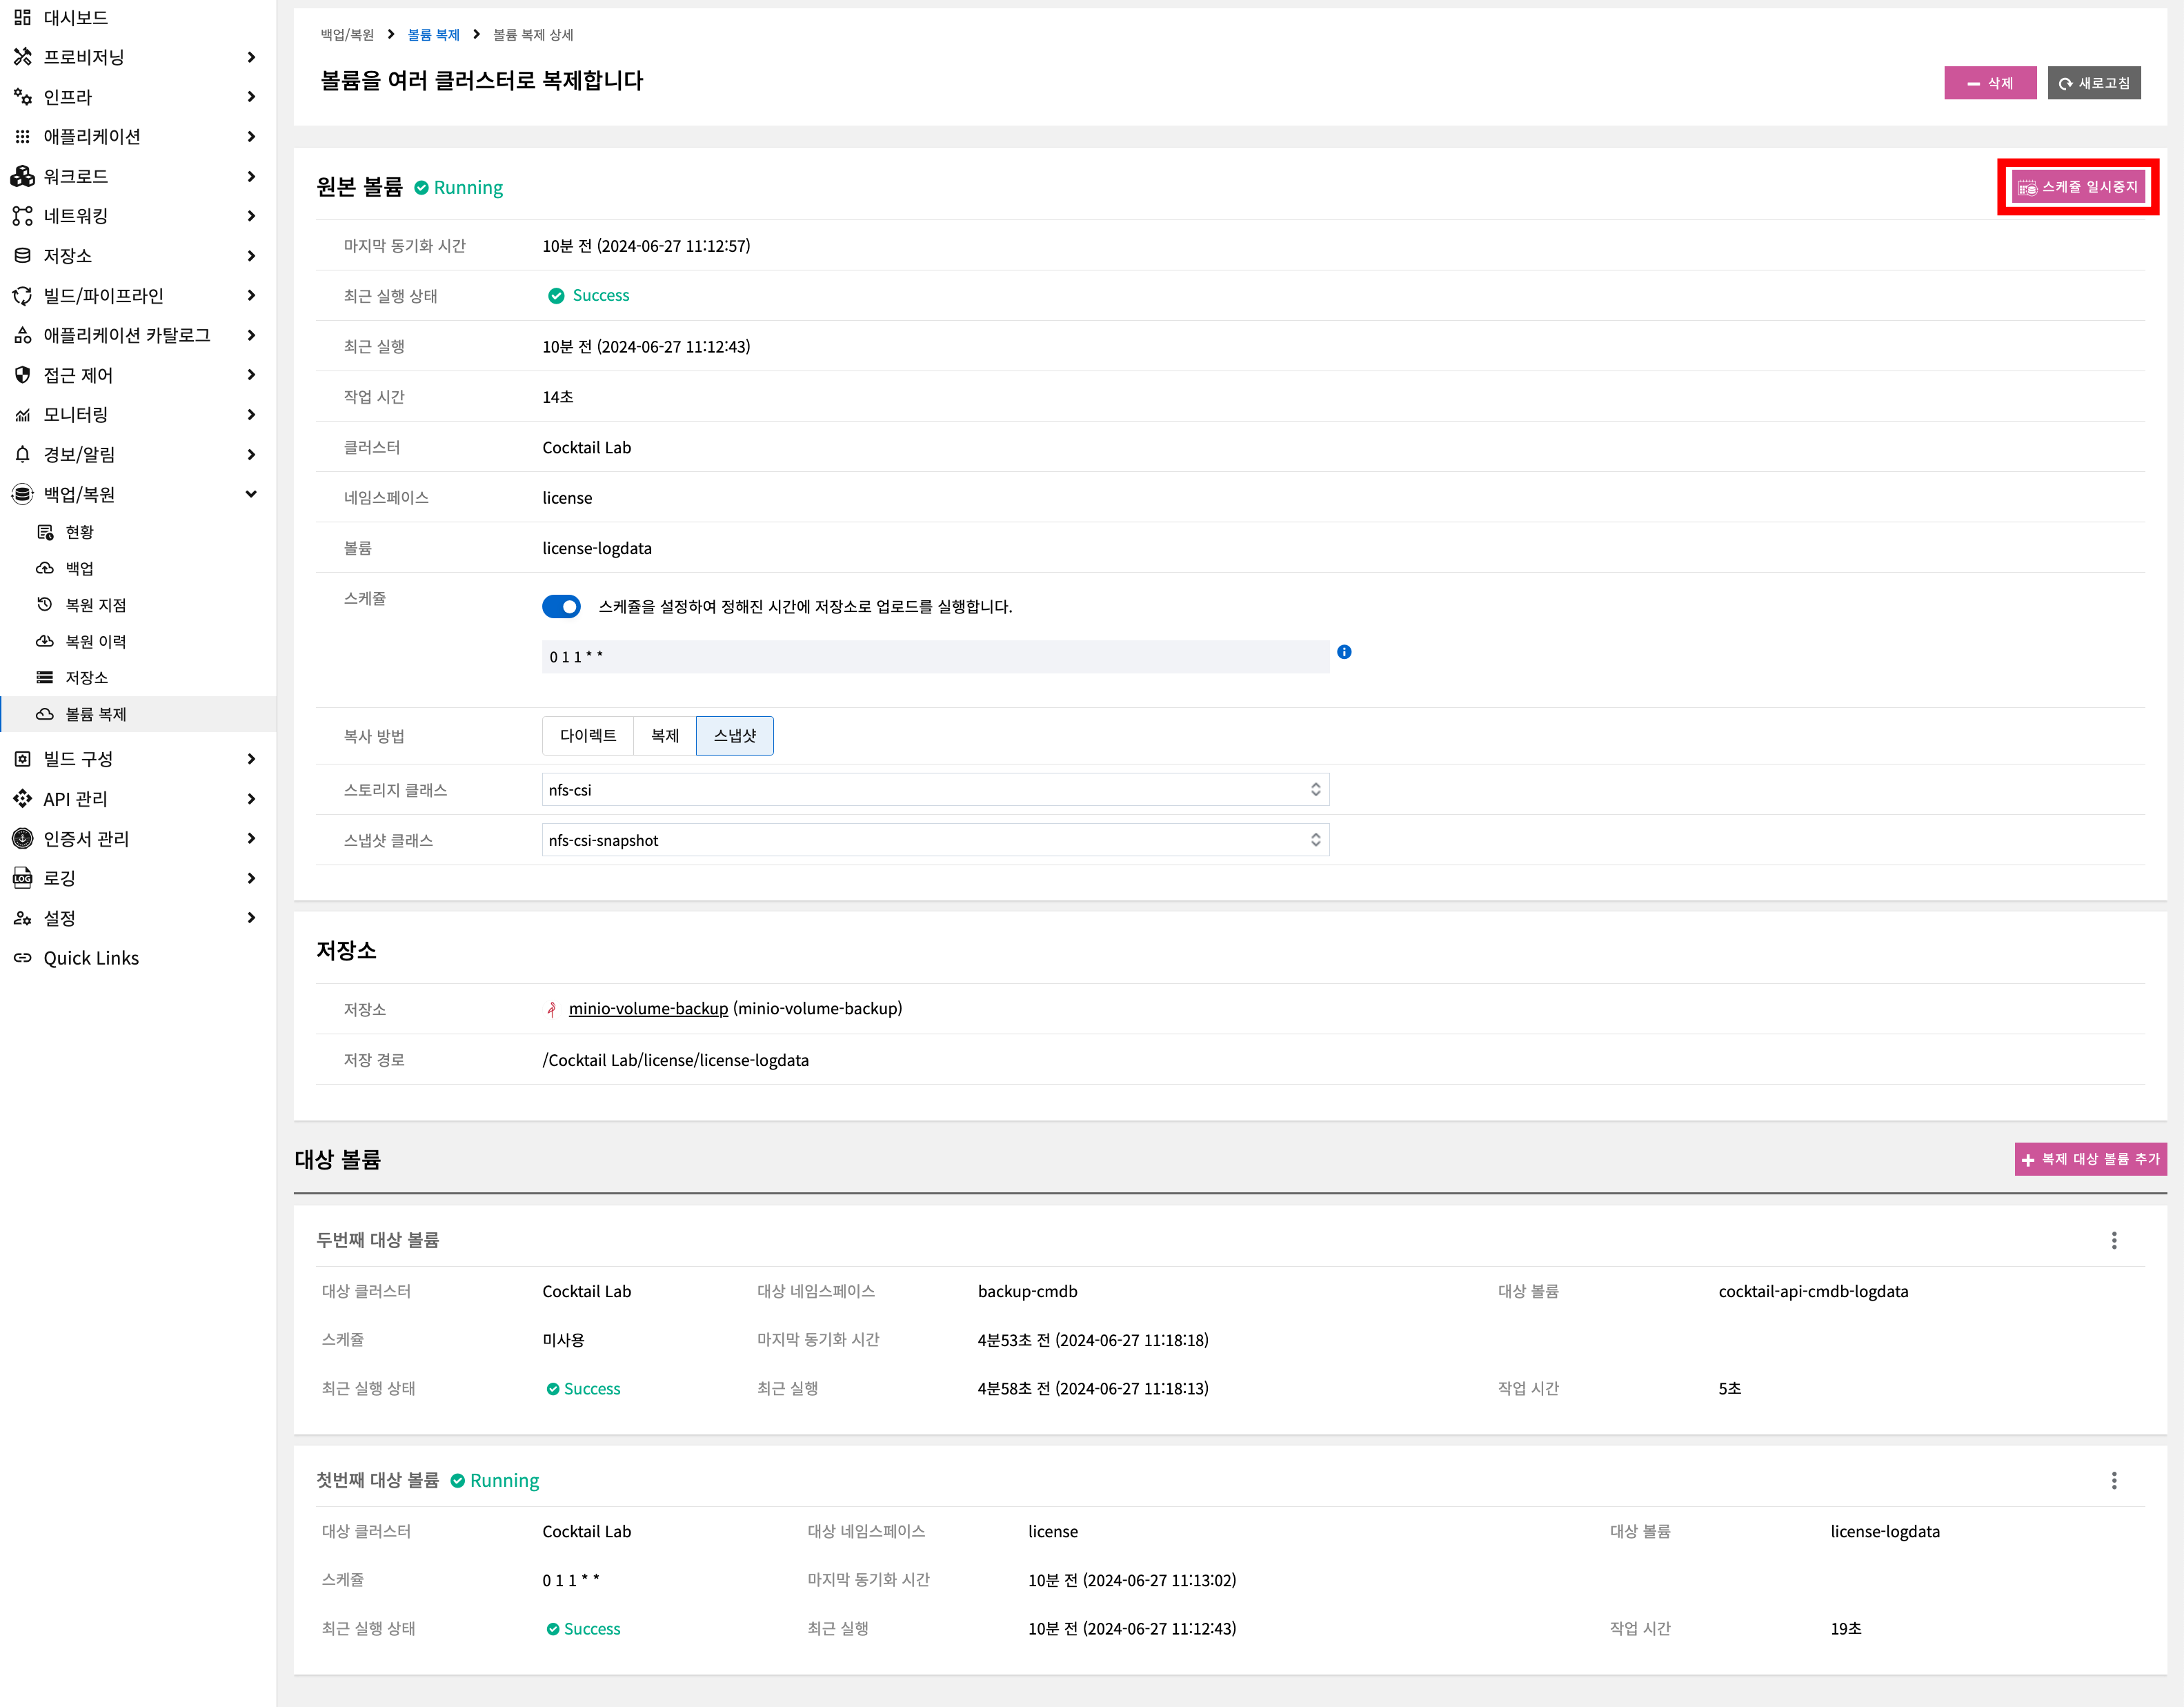Click the 대시보드 dashboard icon
The height and width of the screenshot is (1707, 2184).
coord(22,17)
